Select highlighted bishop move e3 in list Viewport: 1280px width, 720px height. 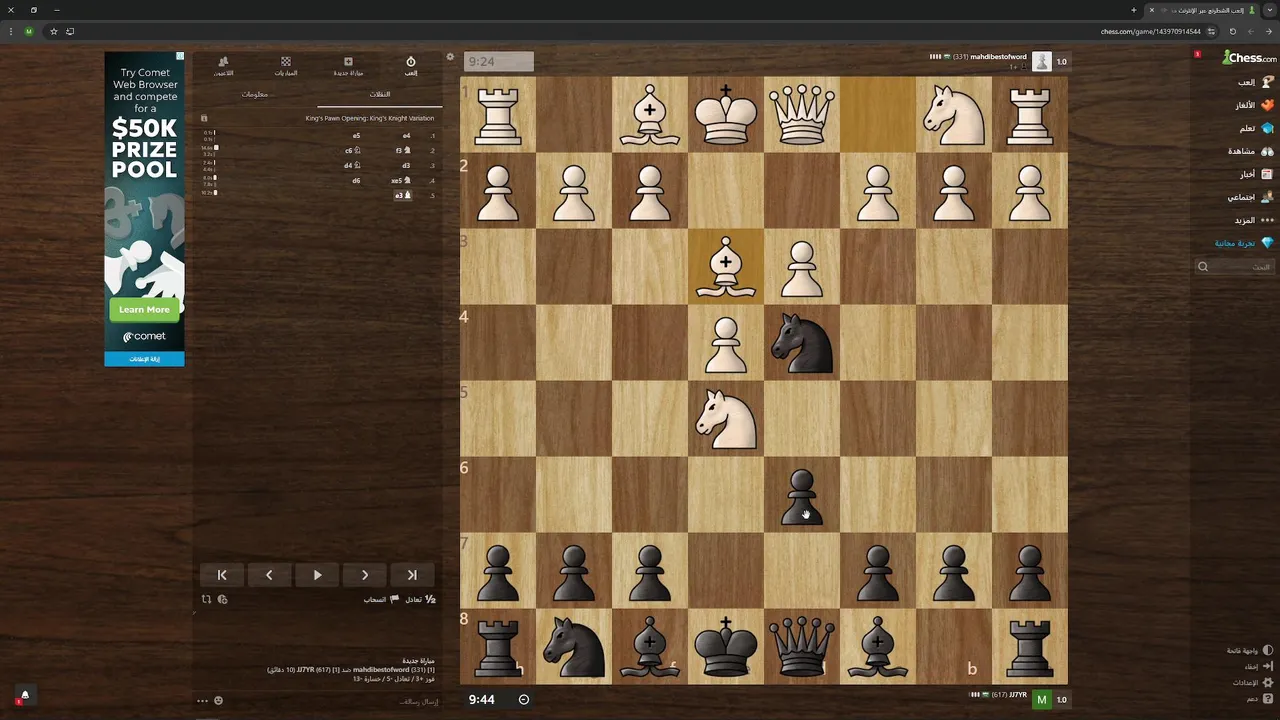[403, 195]
